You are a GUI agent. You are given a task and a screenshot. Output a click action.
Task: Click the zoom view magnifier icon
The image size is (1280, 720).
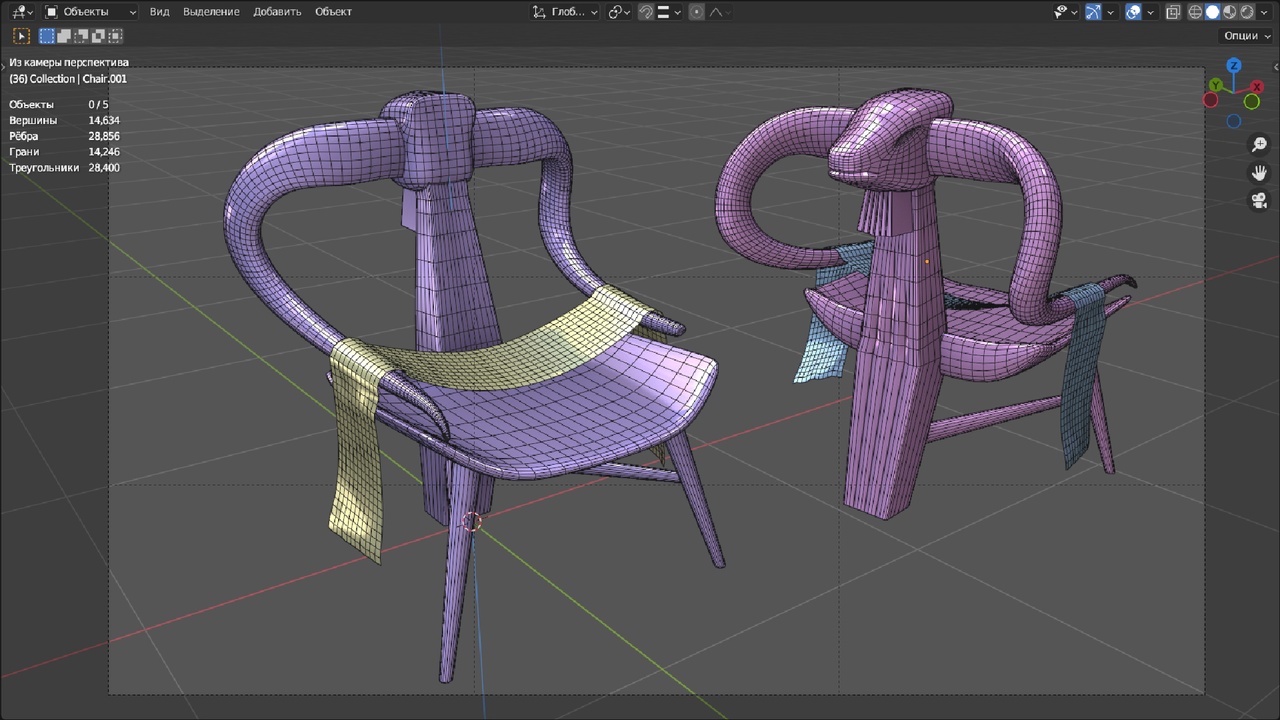1259,145
